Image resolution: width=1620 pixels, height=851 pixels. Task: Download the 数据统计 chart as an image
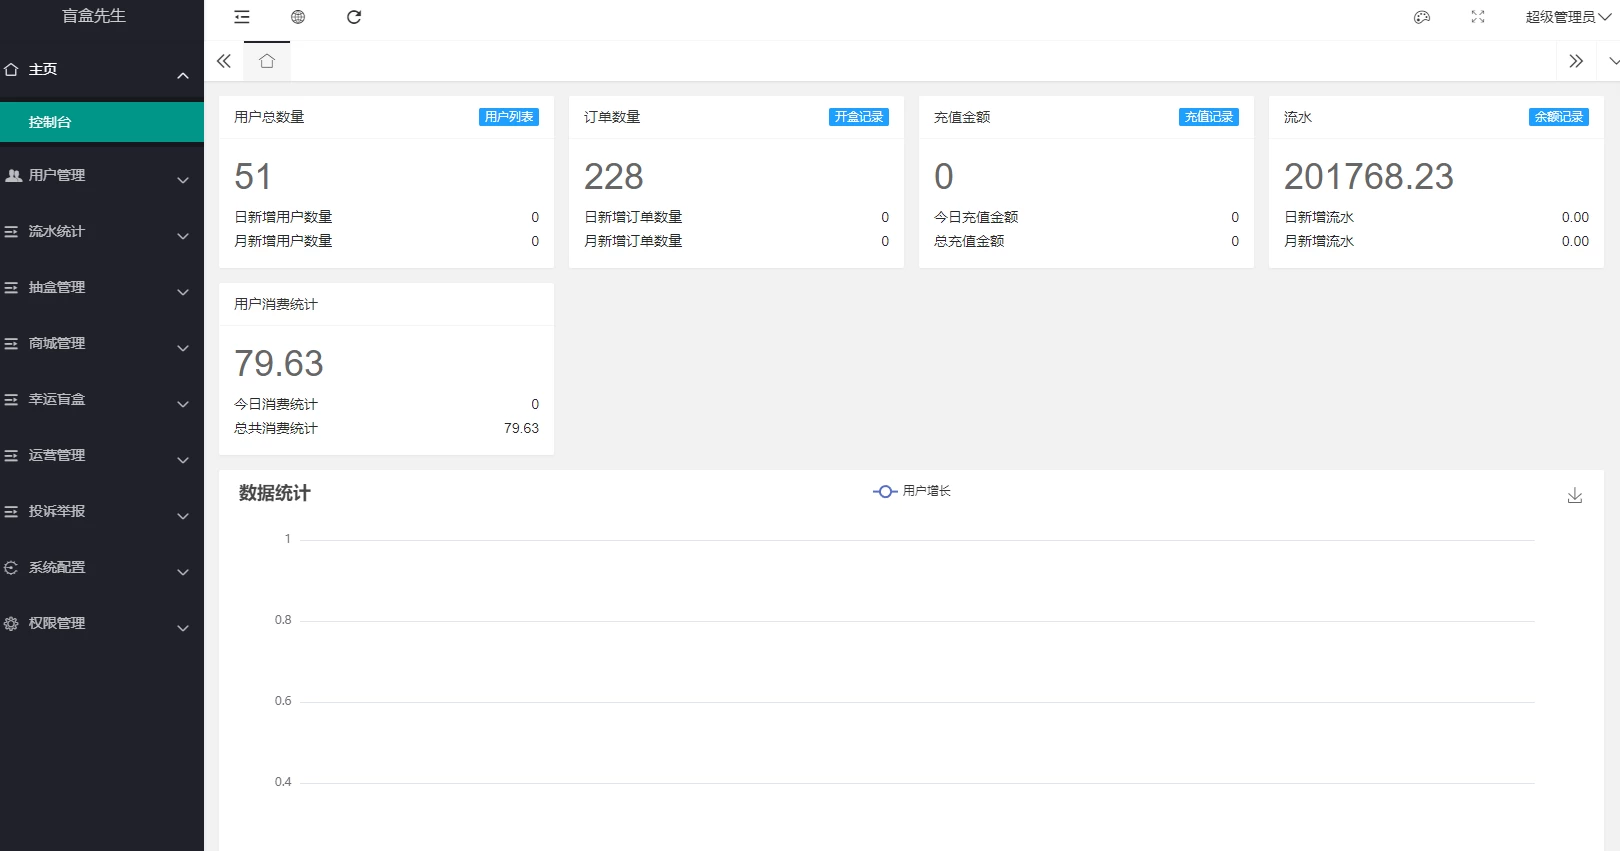pos(1575,496)
